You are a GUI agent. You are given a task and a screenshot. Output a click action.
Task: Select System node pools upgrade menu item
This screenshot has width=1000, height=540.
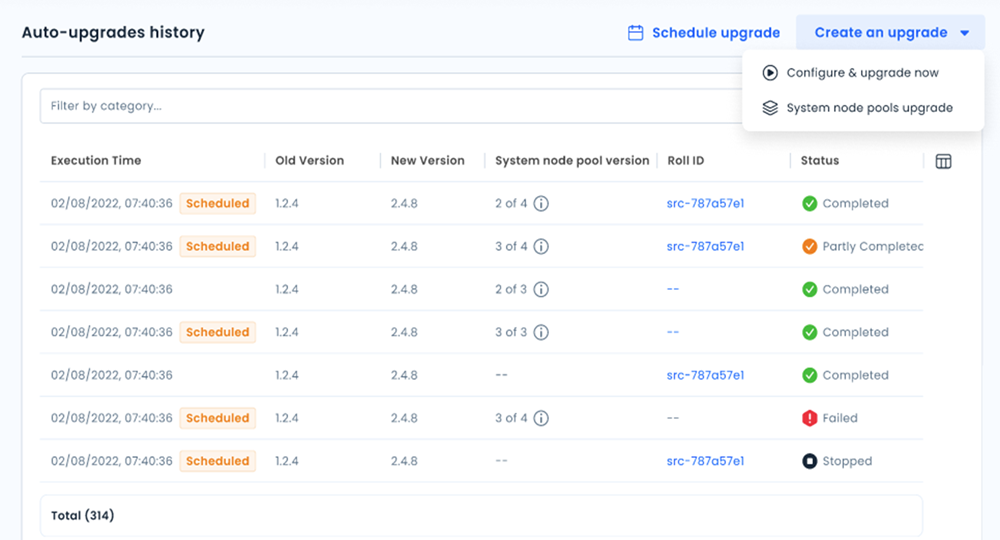tap(869, 108)
